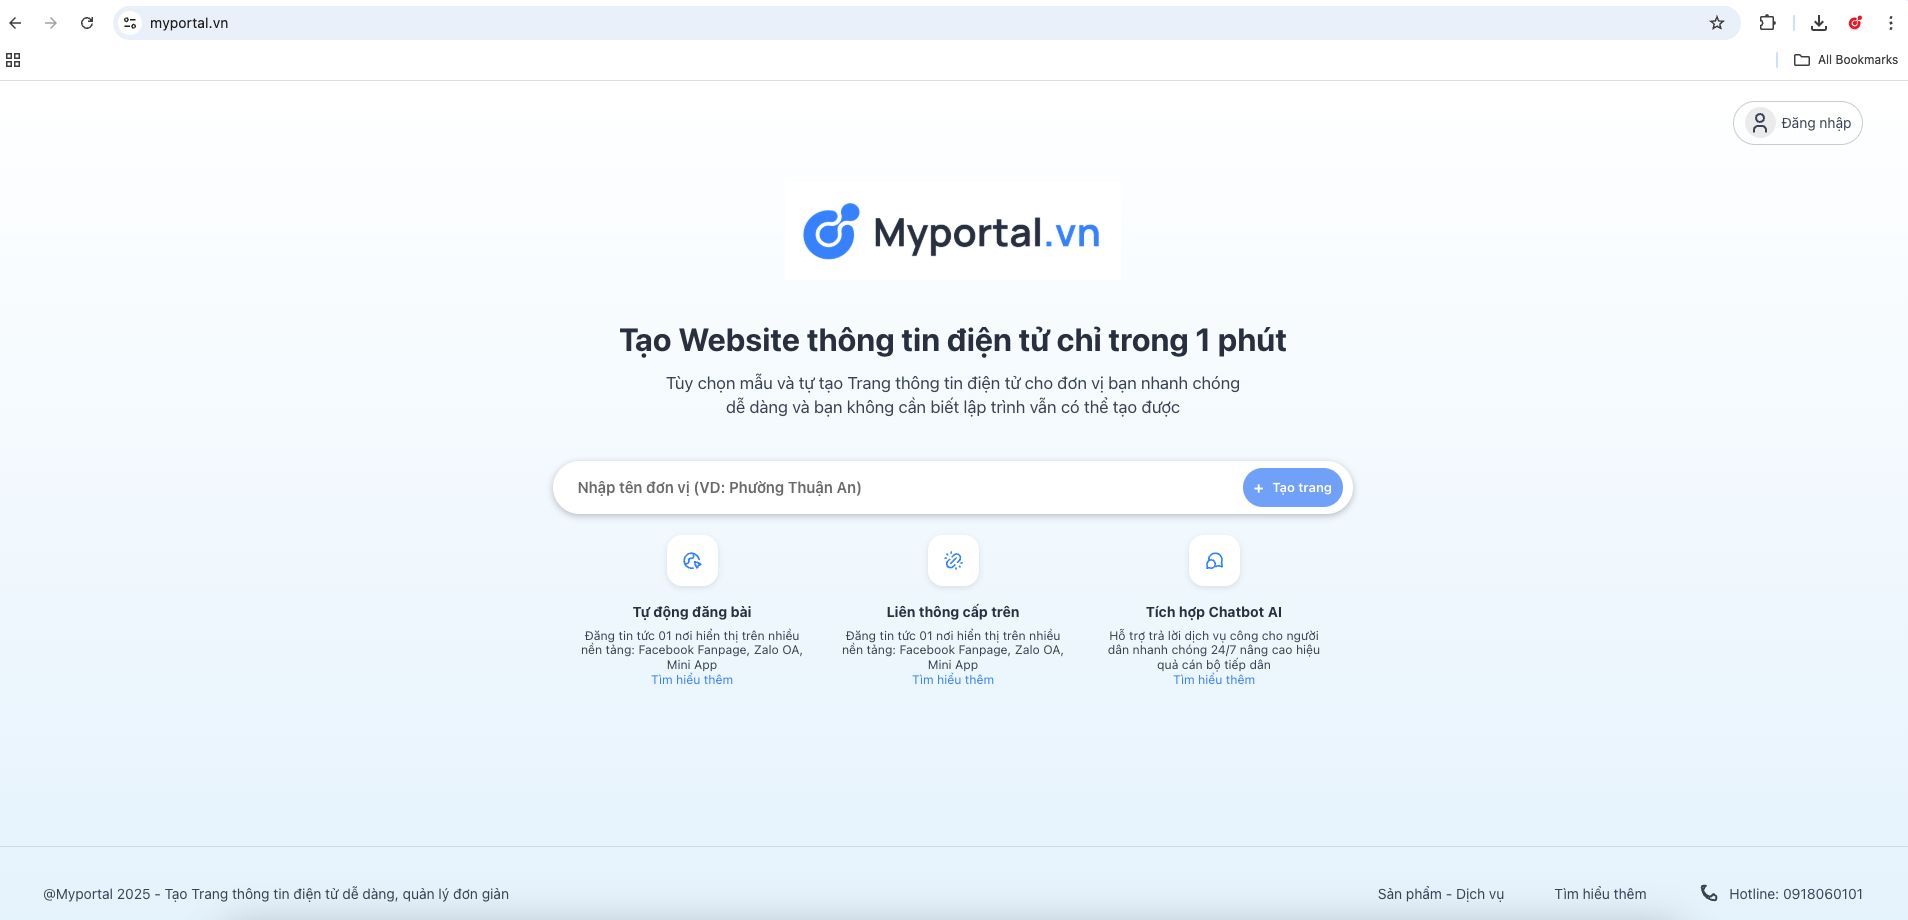Open Tìm hiểu thêm under Tích hợp Chatbot AI
Viewport: 1908px width, 920px height.
click(x=1214, y=680)
